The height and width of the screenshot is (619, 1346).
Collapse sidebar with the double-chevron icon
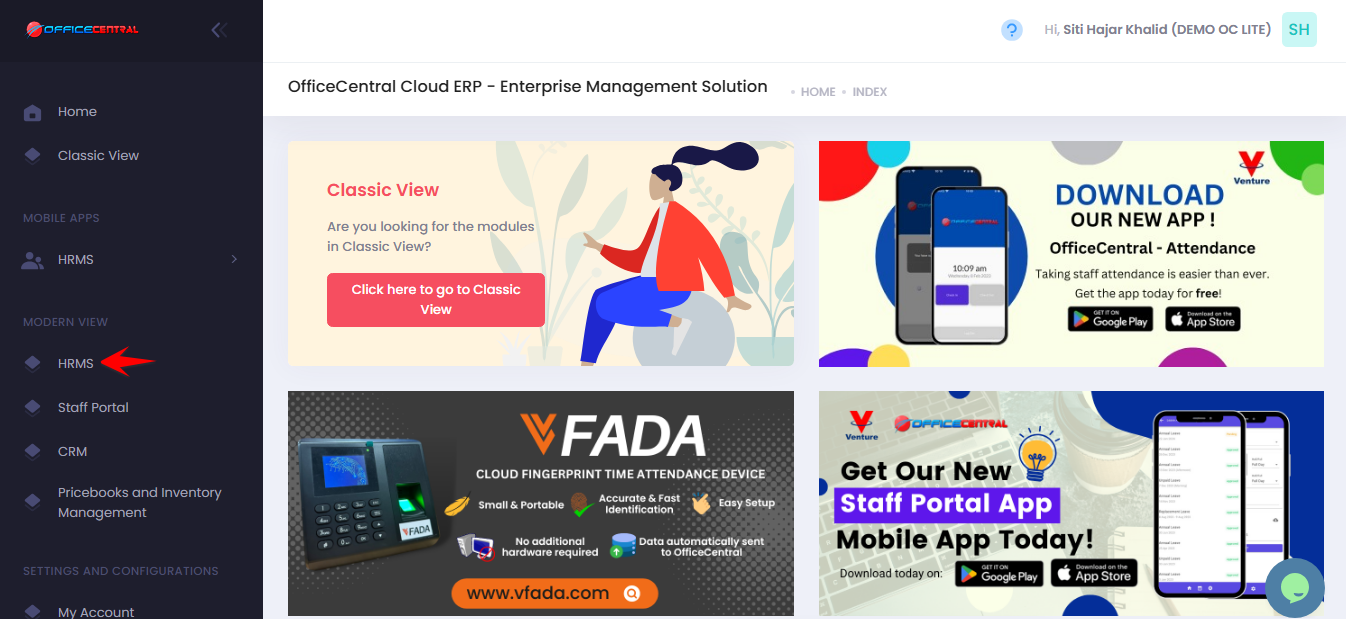click(219, 30)
